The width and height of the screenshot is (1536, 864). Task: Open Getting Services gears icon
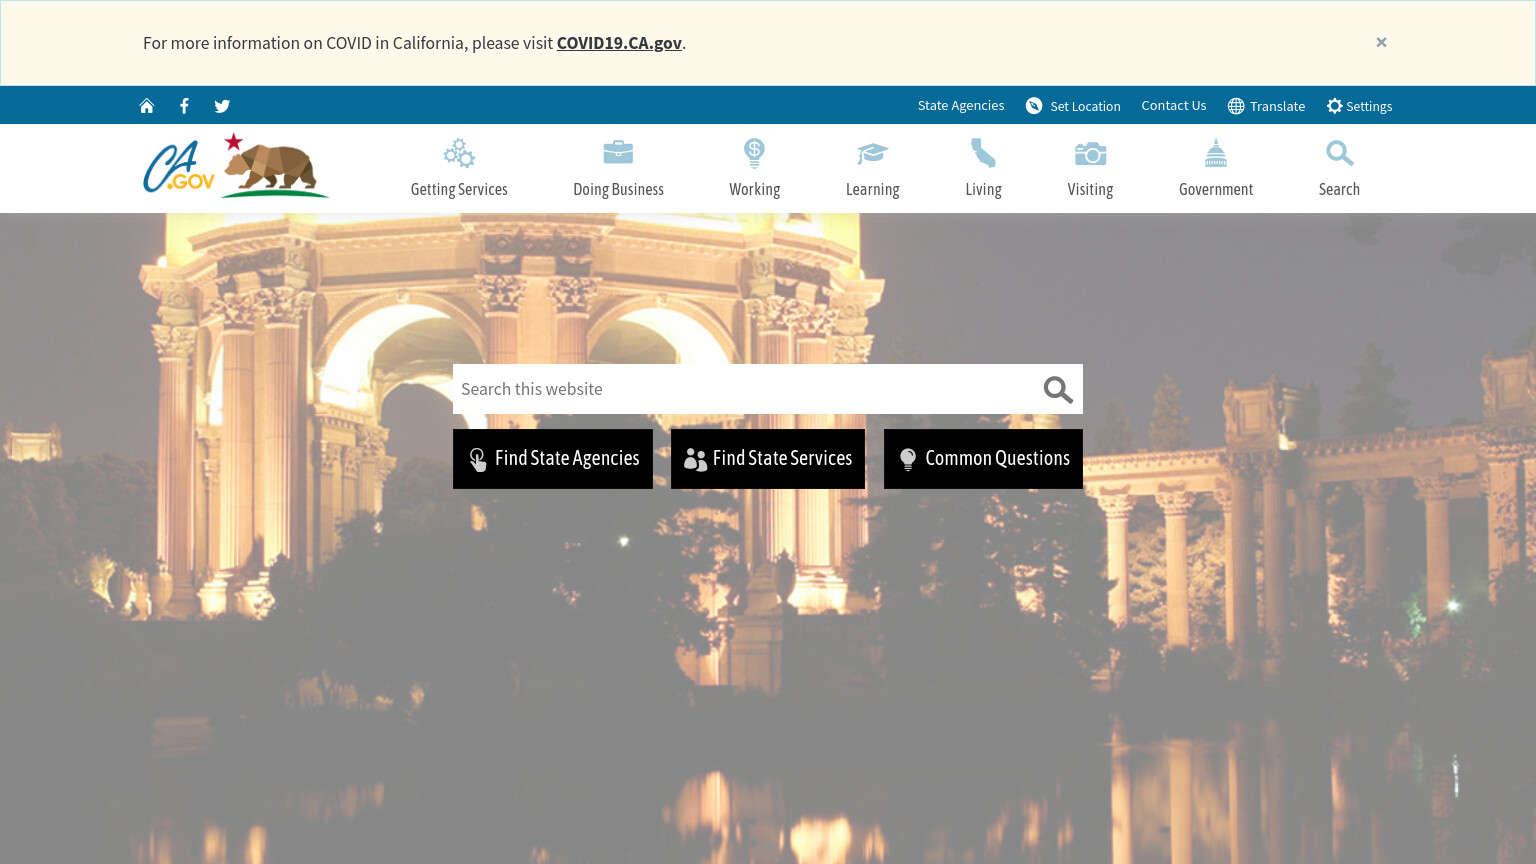(459, 153)
